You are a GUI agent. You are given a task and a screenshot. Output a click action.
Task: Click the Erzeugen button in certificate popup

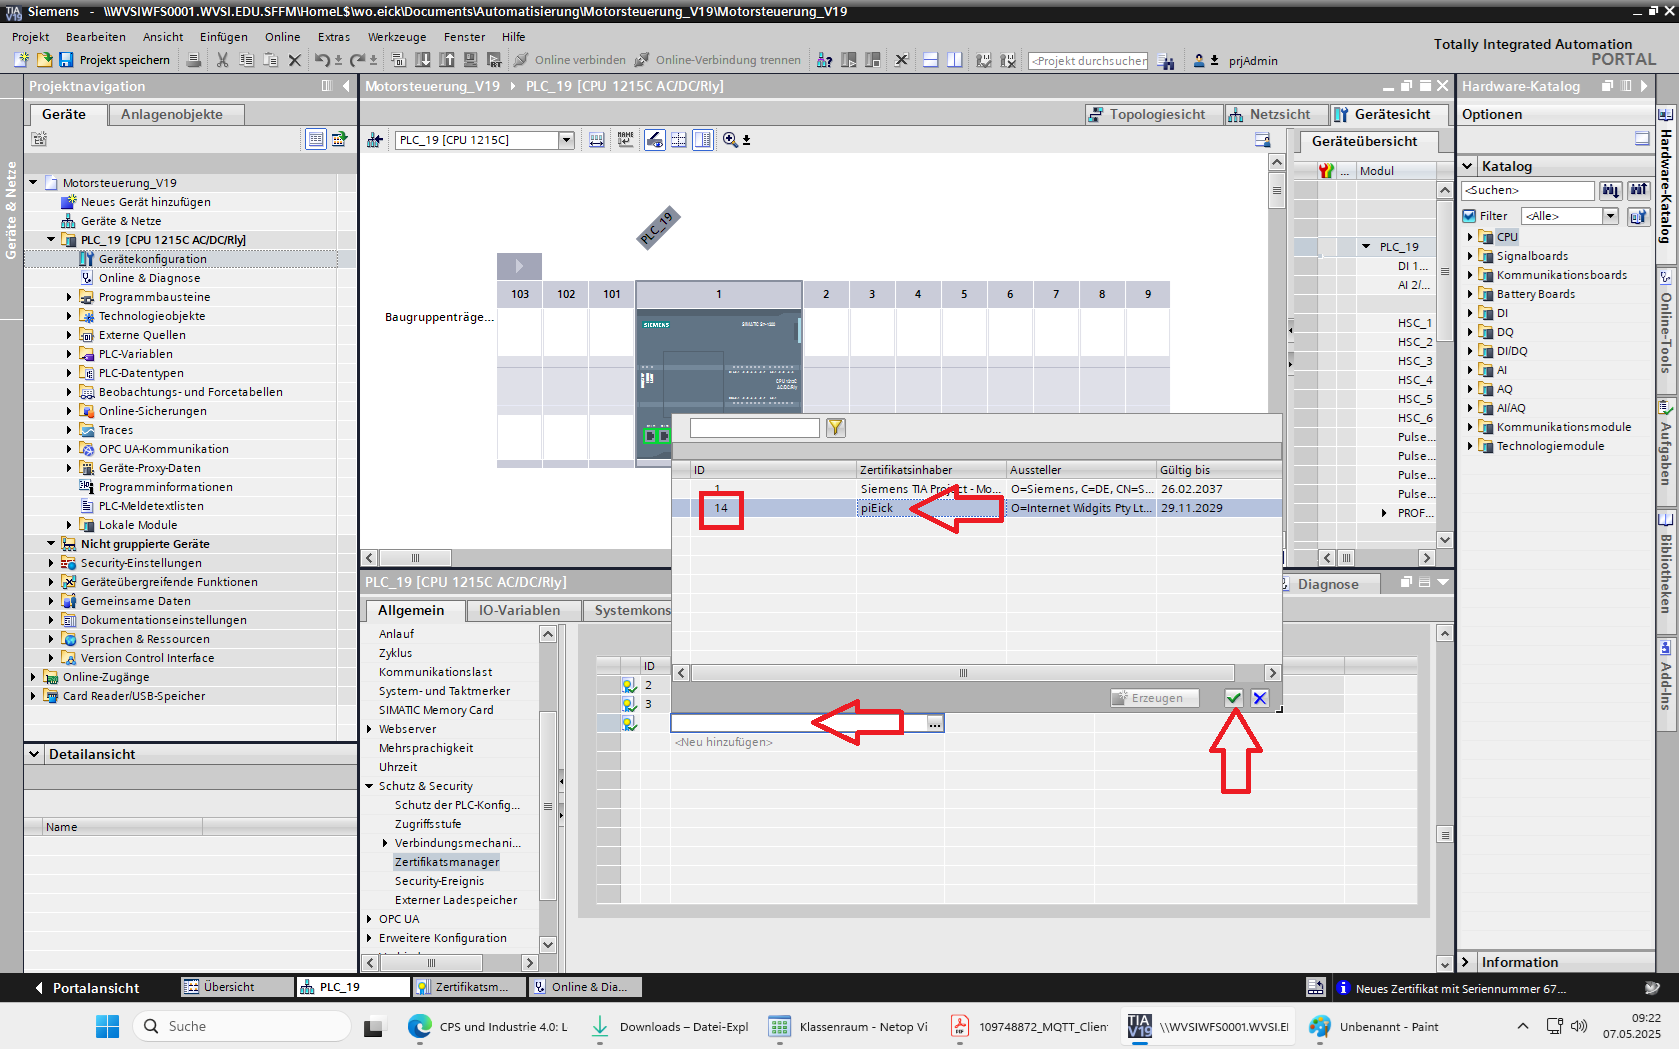click(x=1155, y=698)
